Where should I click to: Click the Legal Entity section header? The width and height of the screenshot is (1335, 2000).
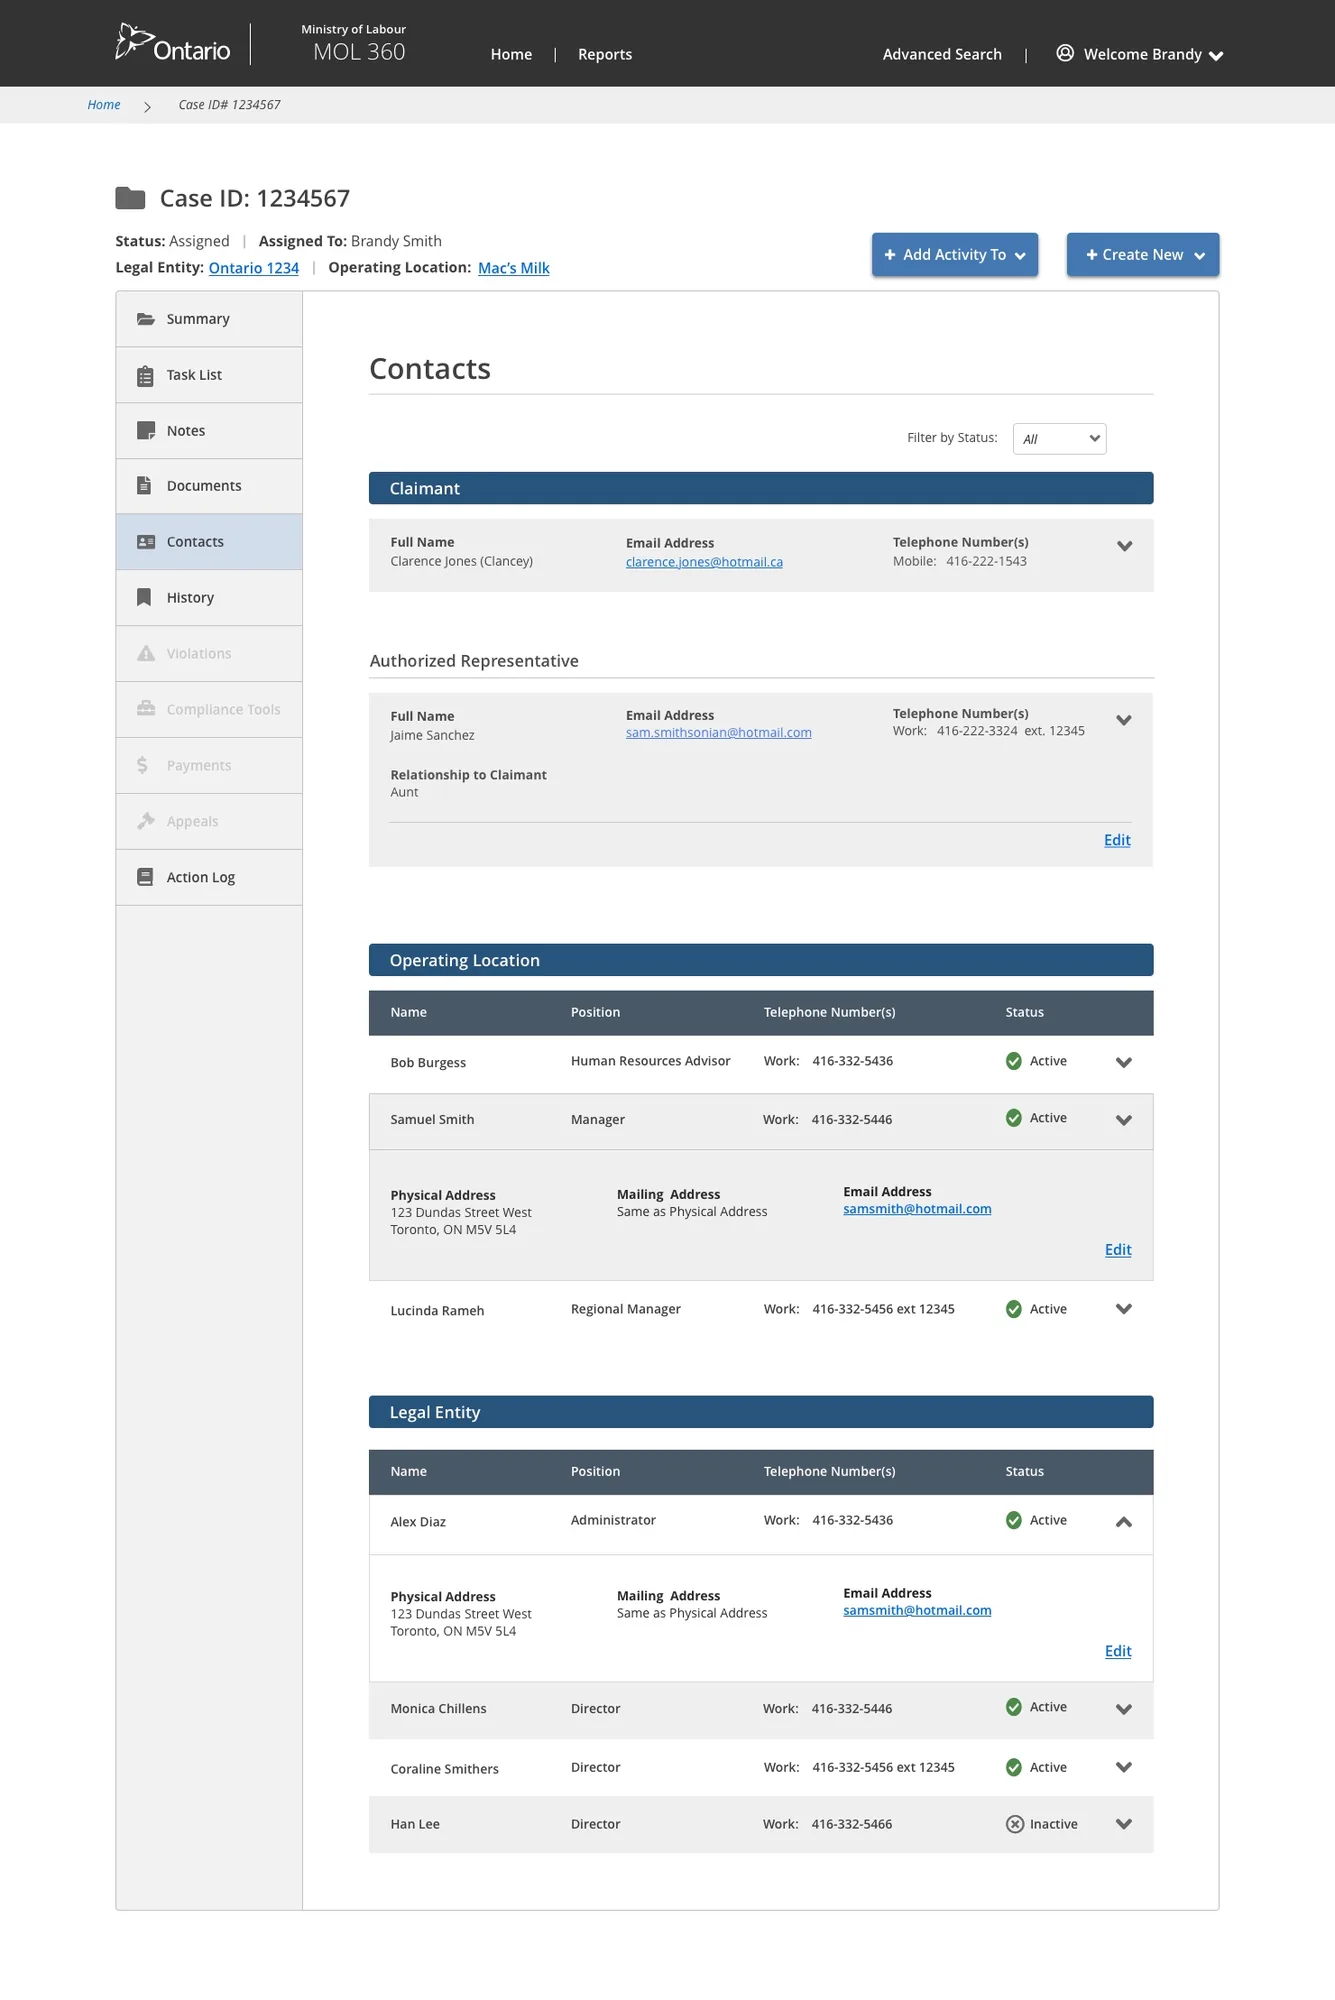tap(761, 1412)
